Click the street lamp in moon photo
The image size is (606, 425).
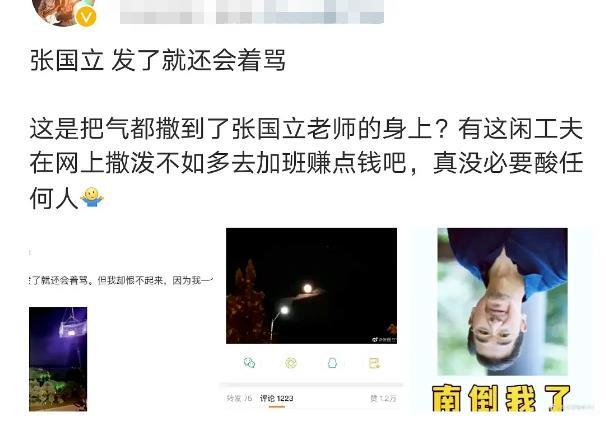point(281,323)
